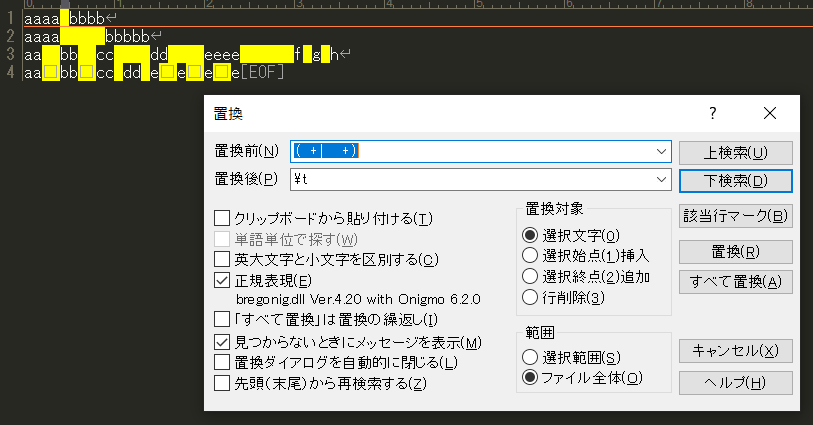Click the 上検索(U) search up button
Viewport: 813px width, 425px height.
pyautogui.click(x=736, y=153)
